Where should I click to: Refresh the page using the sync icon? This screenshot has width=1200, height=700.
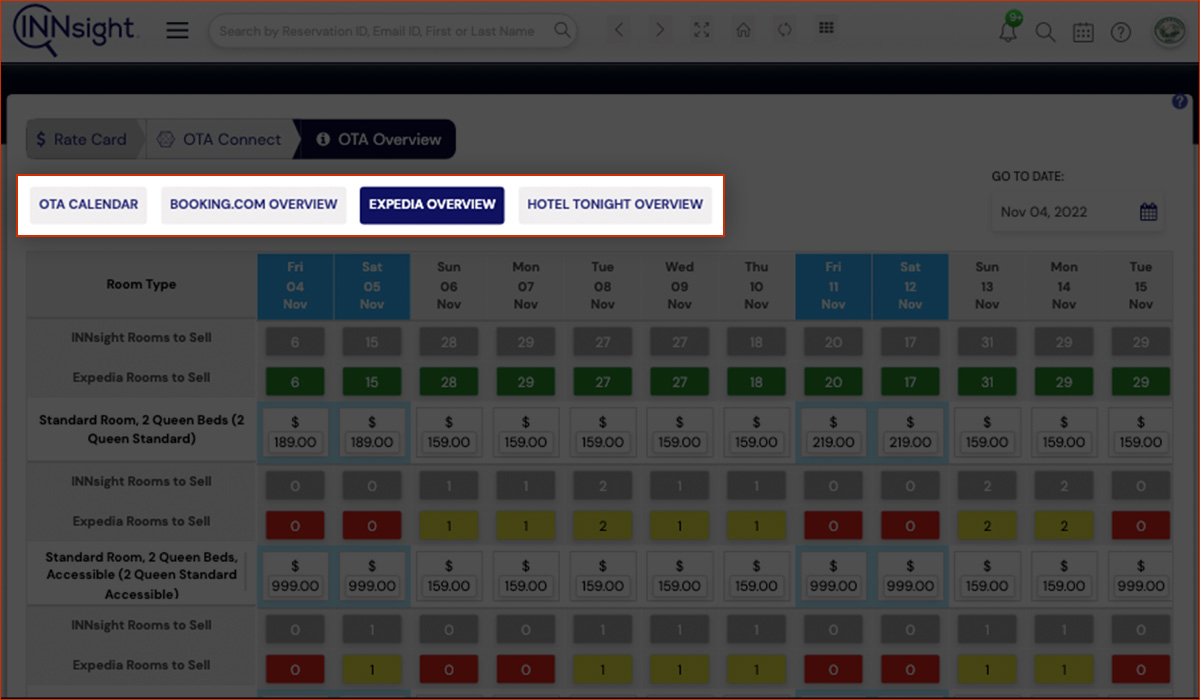(785, 30)
